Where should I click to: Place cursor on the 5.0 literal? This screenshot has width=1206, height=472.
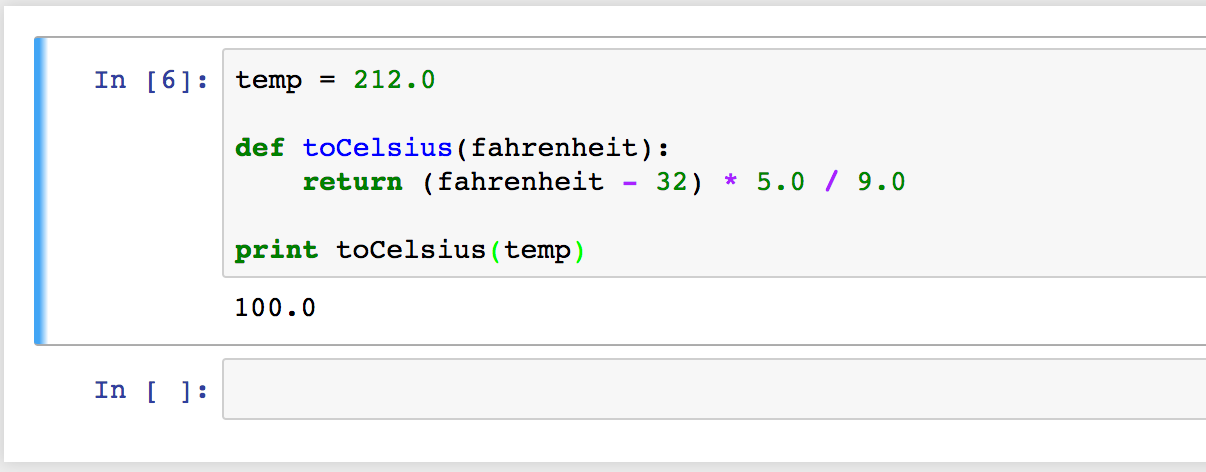click(780, 182)
